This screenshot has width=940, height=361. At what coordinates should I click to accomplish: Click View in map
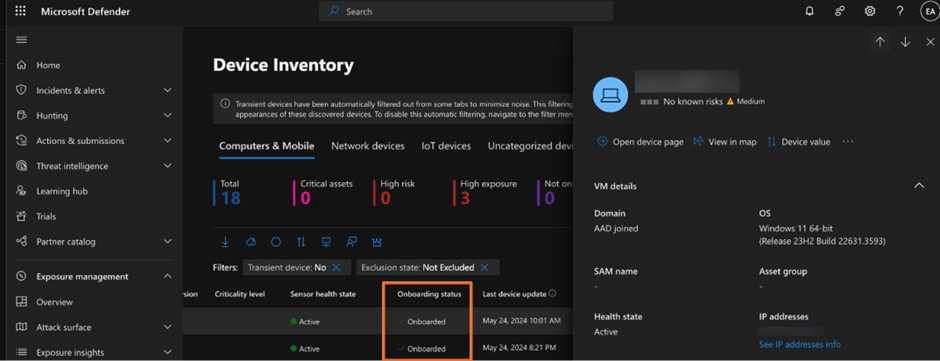tap(725, 142)
